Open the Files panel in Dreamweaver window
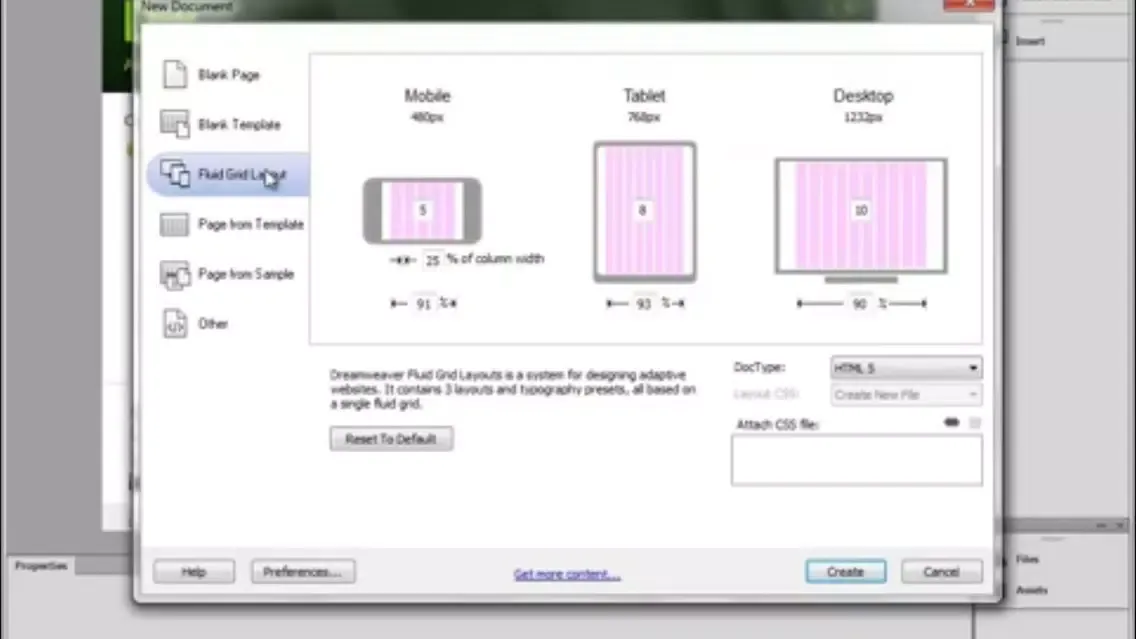Viewport: 1136px width, 639px height. (1027, 559)
